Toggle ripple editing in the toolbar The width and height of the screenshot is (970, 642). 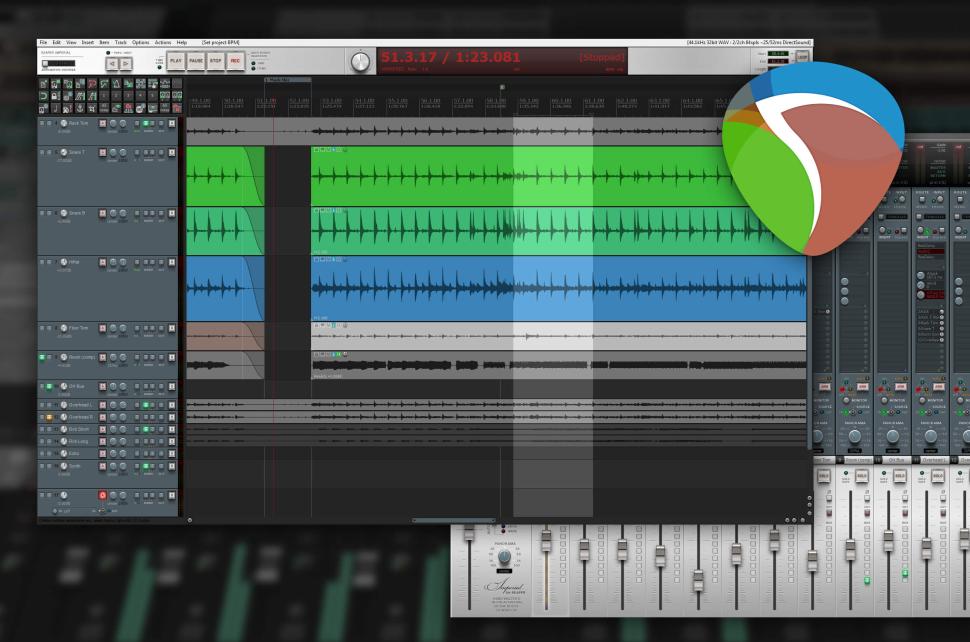[79, 96]
